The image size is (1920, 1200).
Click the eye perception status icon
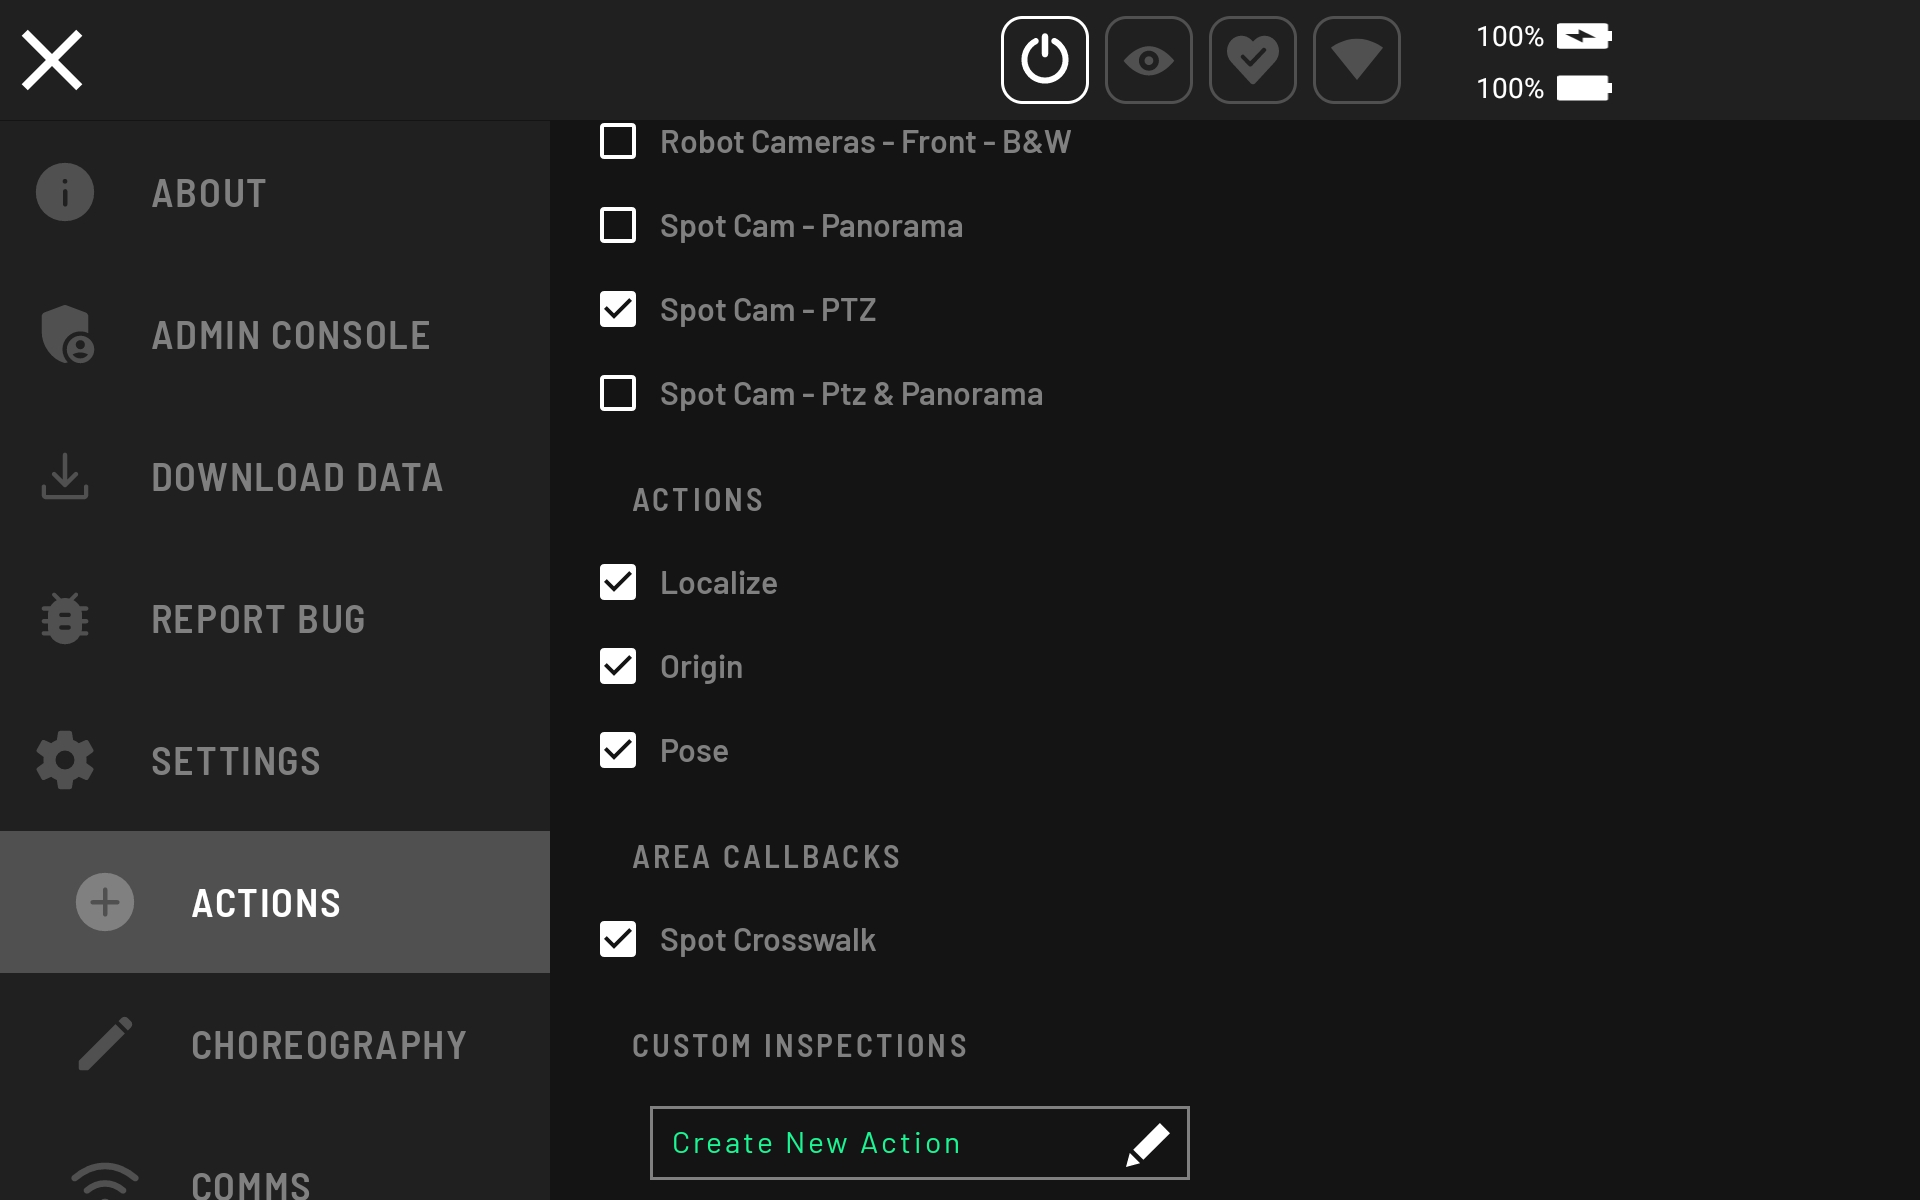tap(1148, 60)
